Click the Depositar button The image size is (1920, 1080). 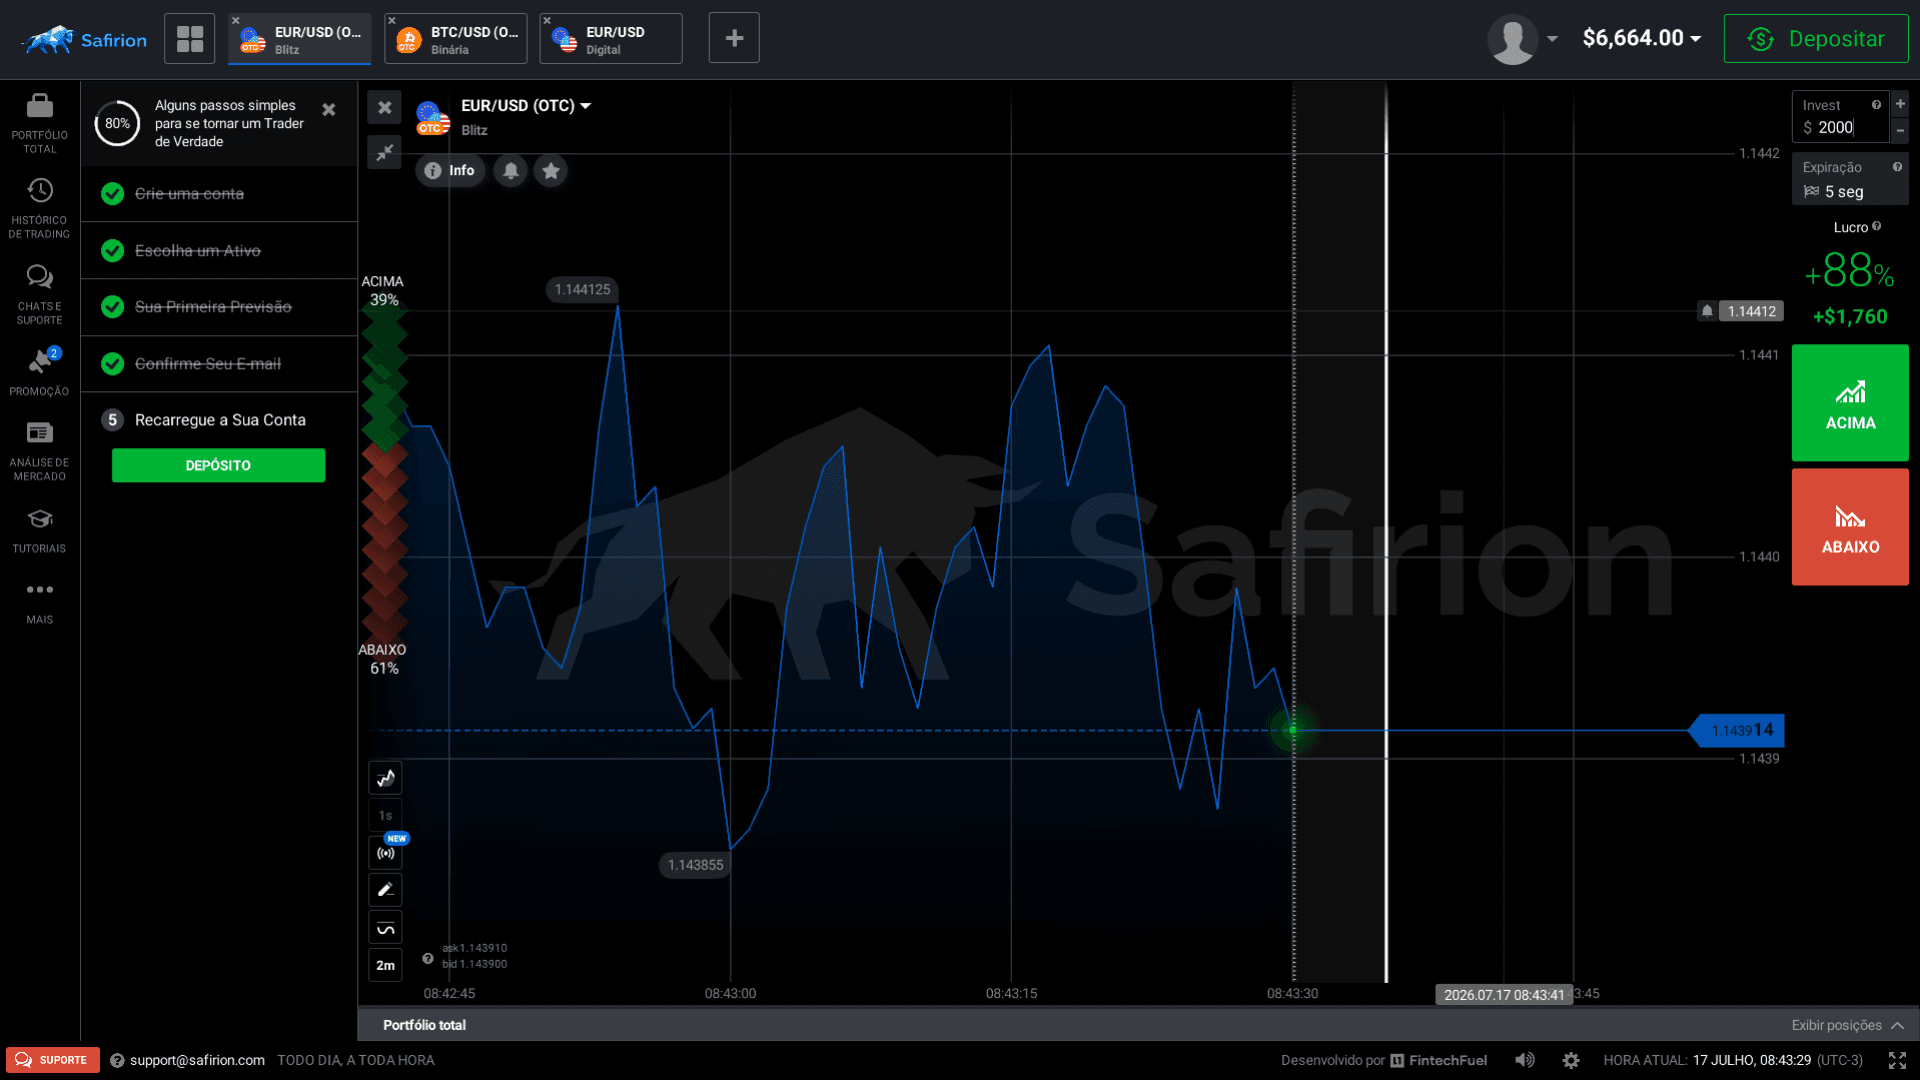pos(1816,38)
